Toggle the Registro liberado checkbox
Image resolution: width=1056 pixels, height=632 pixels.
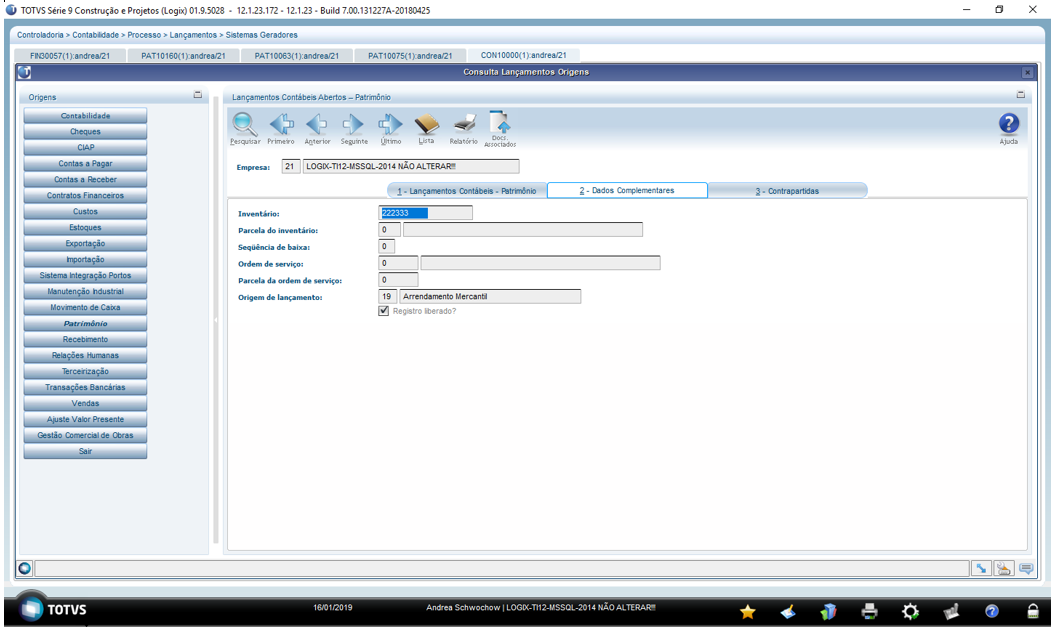pos(384,311)
